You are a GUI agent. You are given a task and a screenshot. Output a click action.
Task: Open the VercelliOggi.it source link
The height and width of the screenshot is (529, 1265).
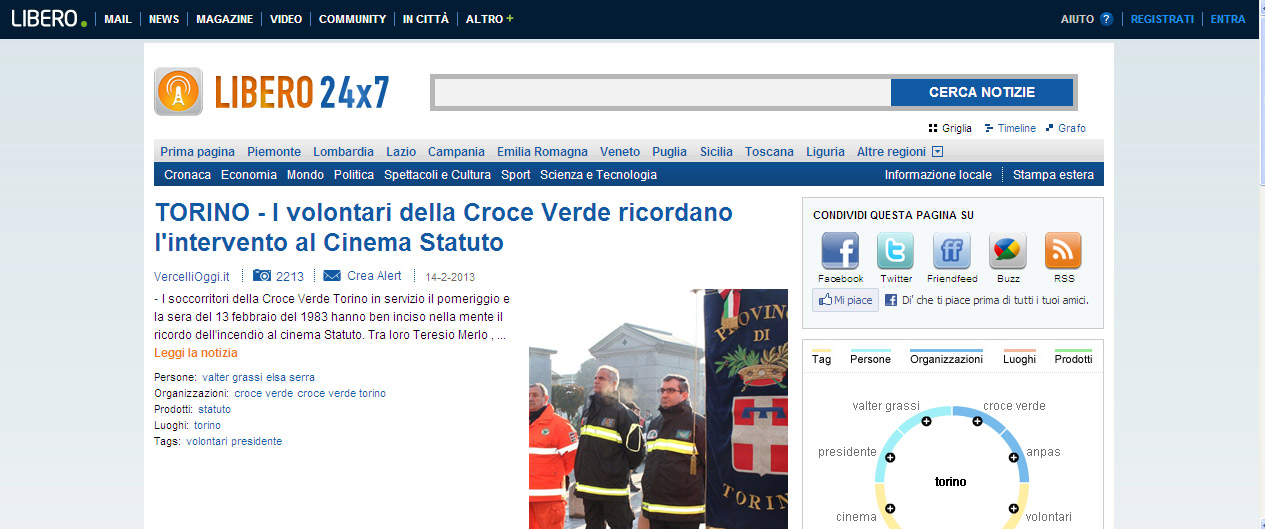pos(192,276)
